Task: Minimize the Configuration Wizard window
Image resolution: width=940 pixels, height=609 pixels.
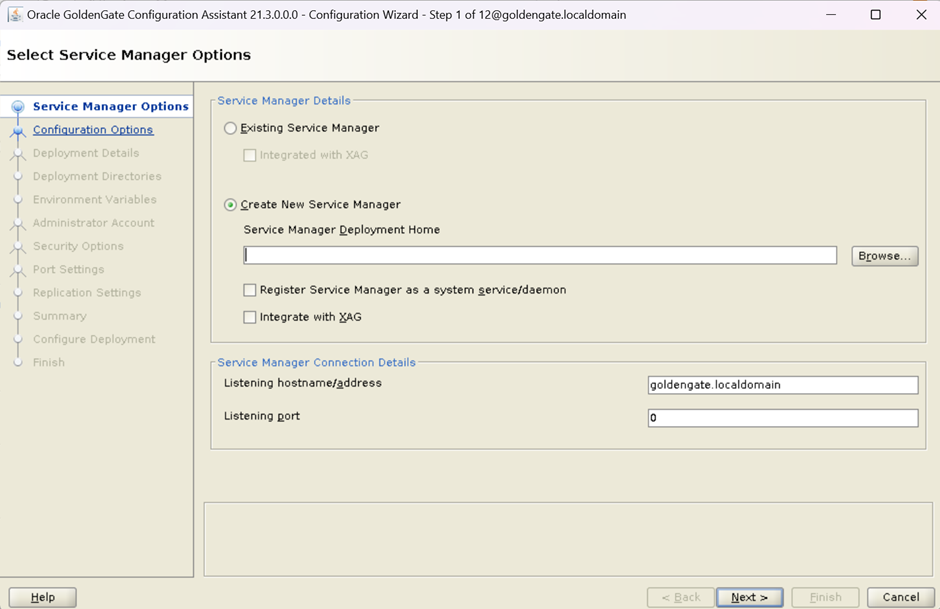Action: click(x=830, y=15)
